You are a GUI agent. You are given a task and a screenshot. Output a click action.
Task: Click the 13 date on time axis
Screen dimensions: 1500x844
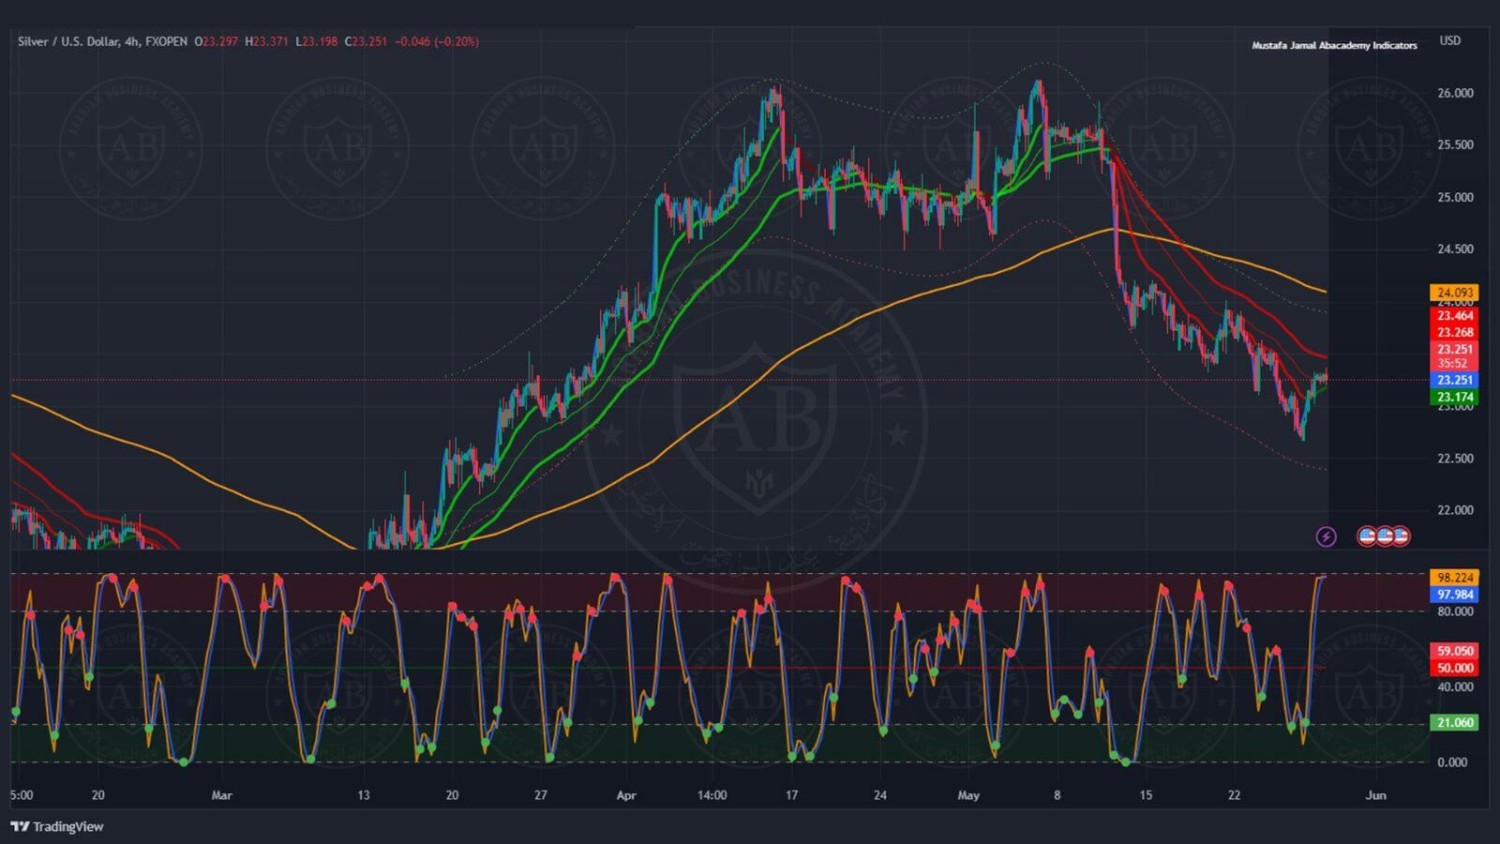[363, 796]
